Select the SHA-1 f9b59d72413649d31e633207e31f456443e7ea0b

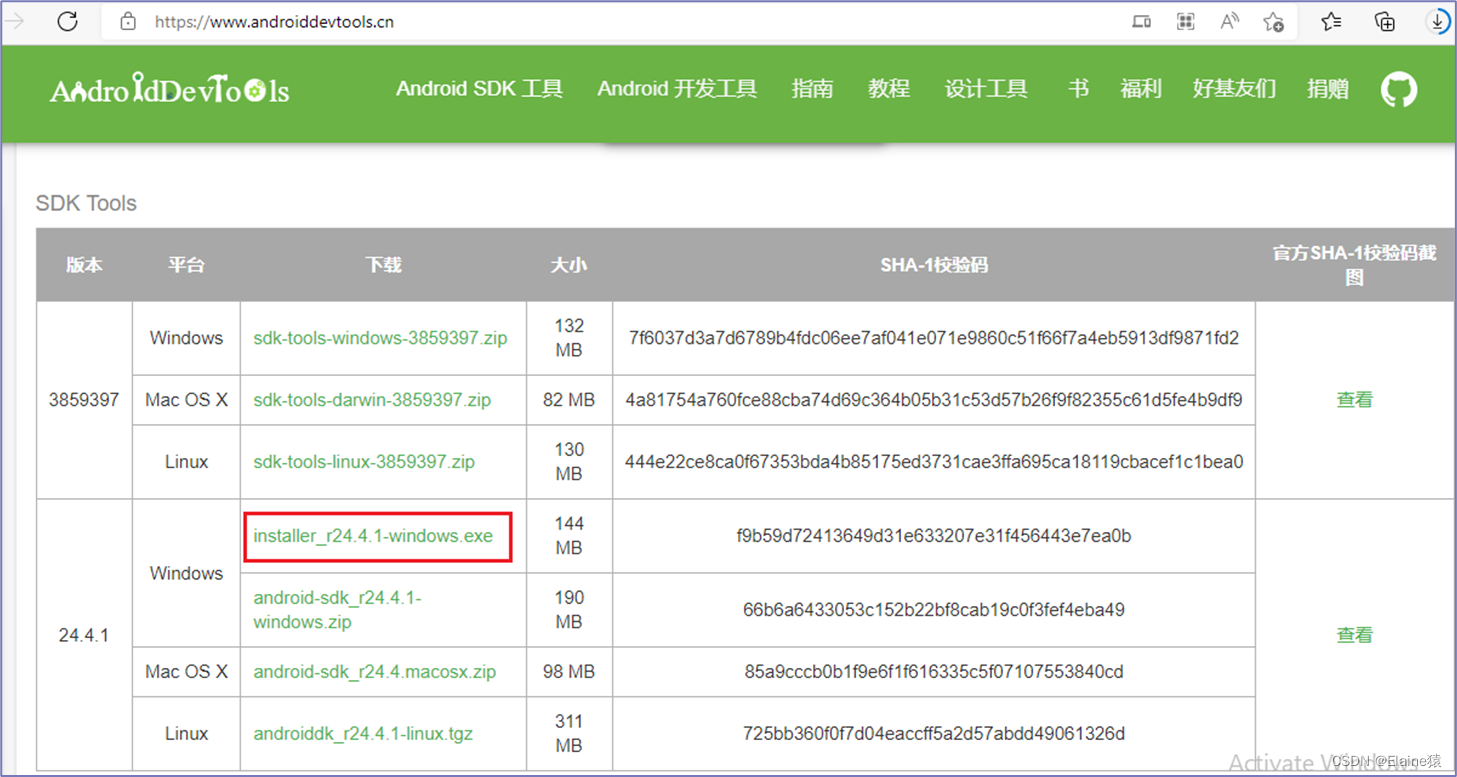[934, 536]
